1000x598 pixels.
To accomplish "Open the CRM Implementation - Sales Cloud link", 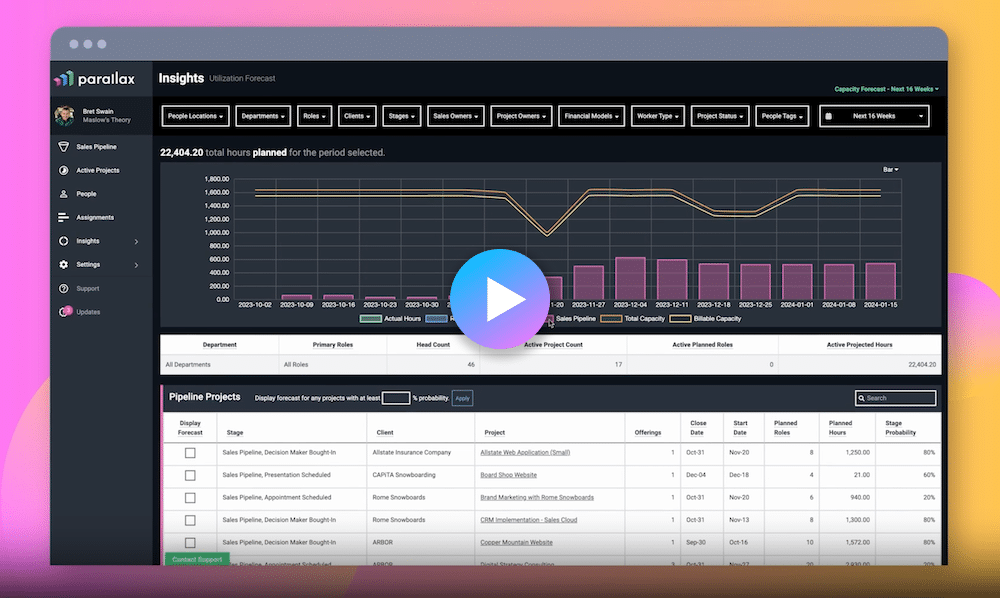I will click(529, 520).
